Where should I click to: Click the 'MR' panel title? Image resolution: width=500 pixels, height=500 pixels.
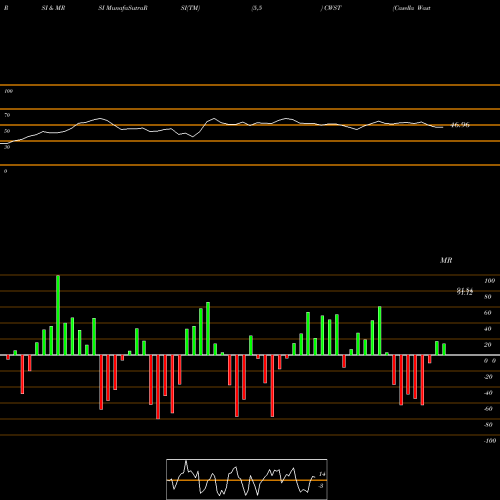(446, 260)
